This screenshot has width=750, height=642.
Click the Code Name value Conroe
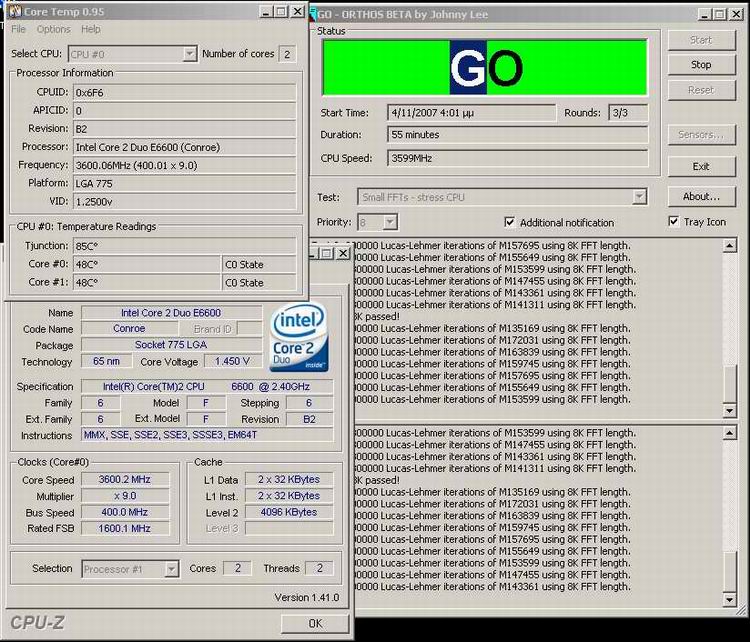pyautogui.click(x=129, y=329)
